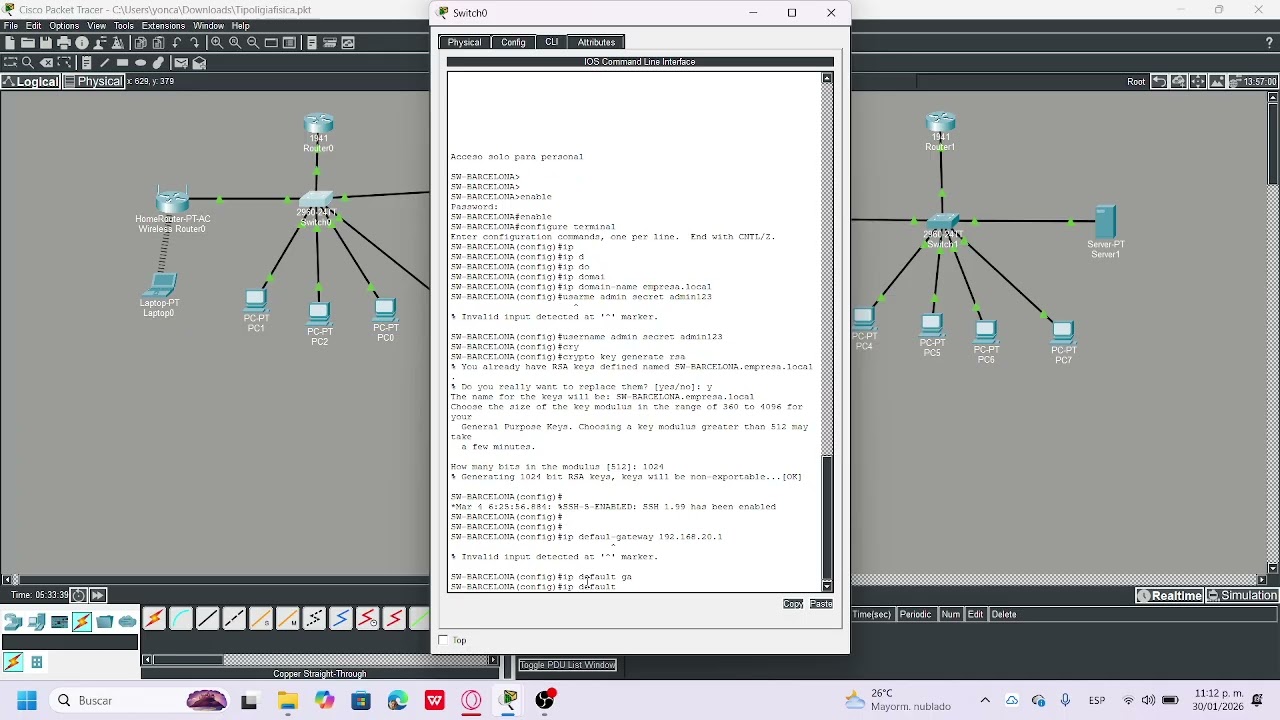Select Network Devices category
This screenshot has width=1280, height=720.
[14, 622]
